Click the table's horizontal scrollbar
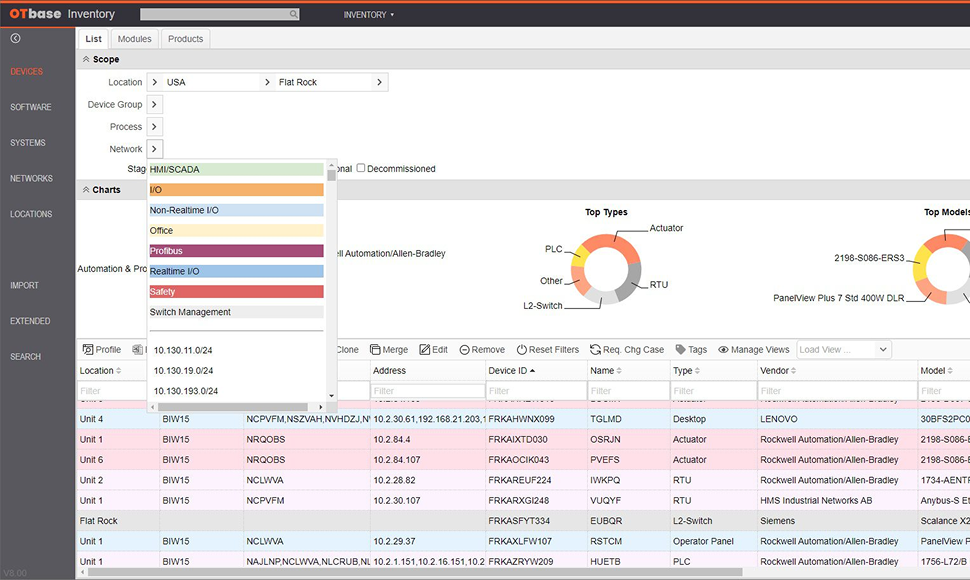The height and width of the screenshot is (580, 970). click(414, 572)
